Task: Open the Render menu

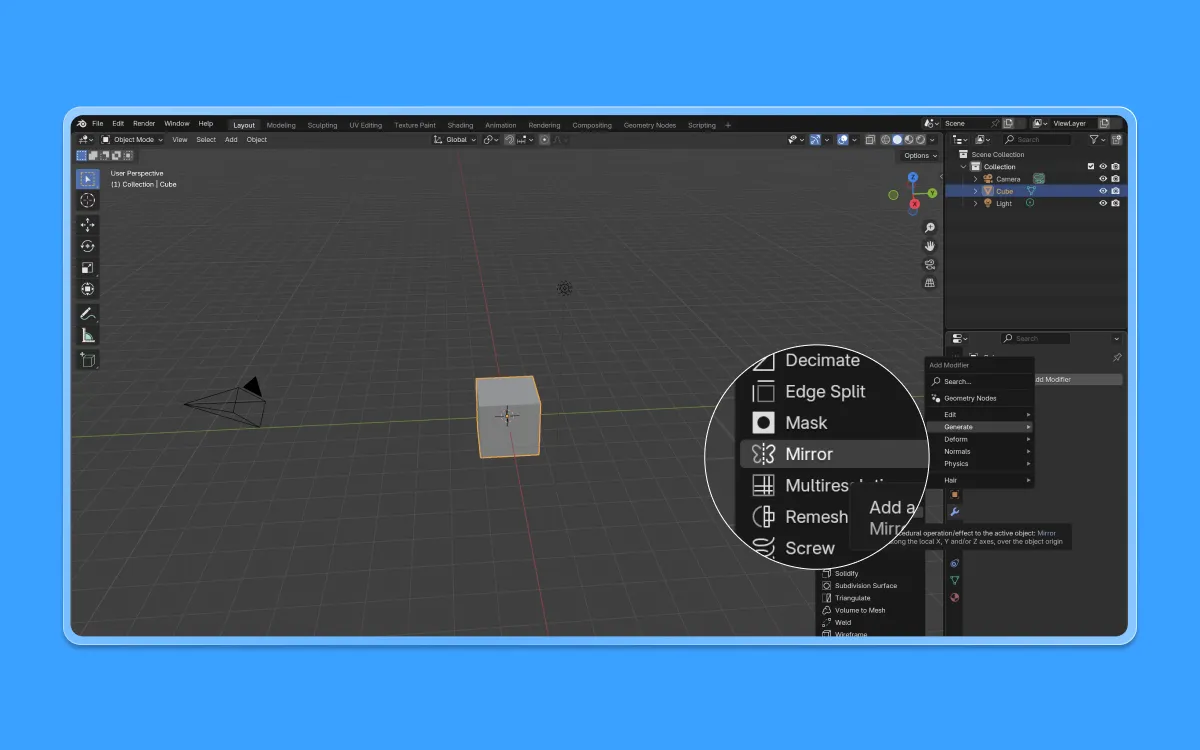Action: pos(144,124)
